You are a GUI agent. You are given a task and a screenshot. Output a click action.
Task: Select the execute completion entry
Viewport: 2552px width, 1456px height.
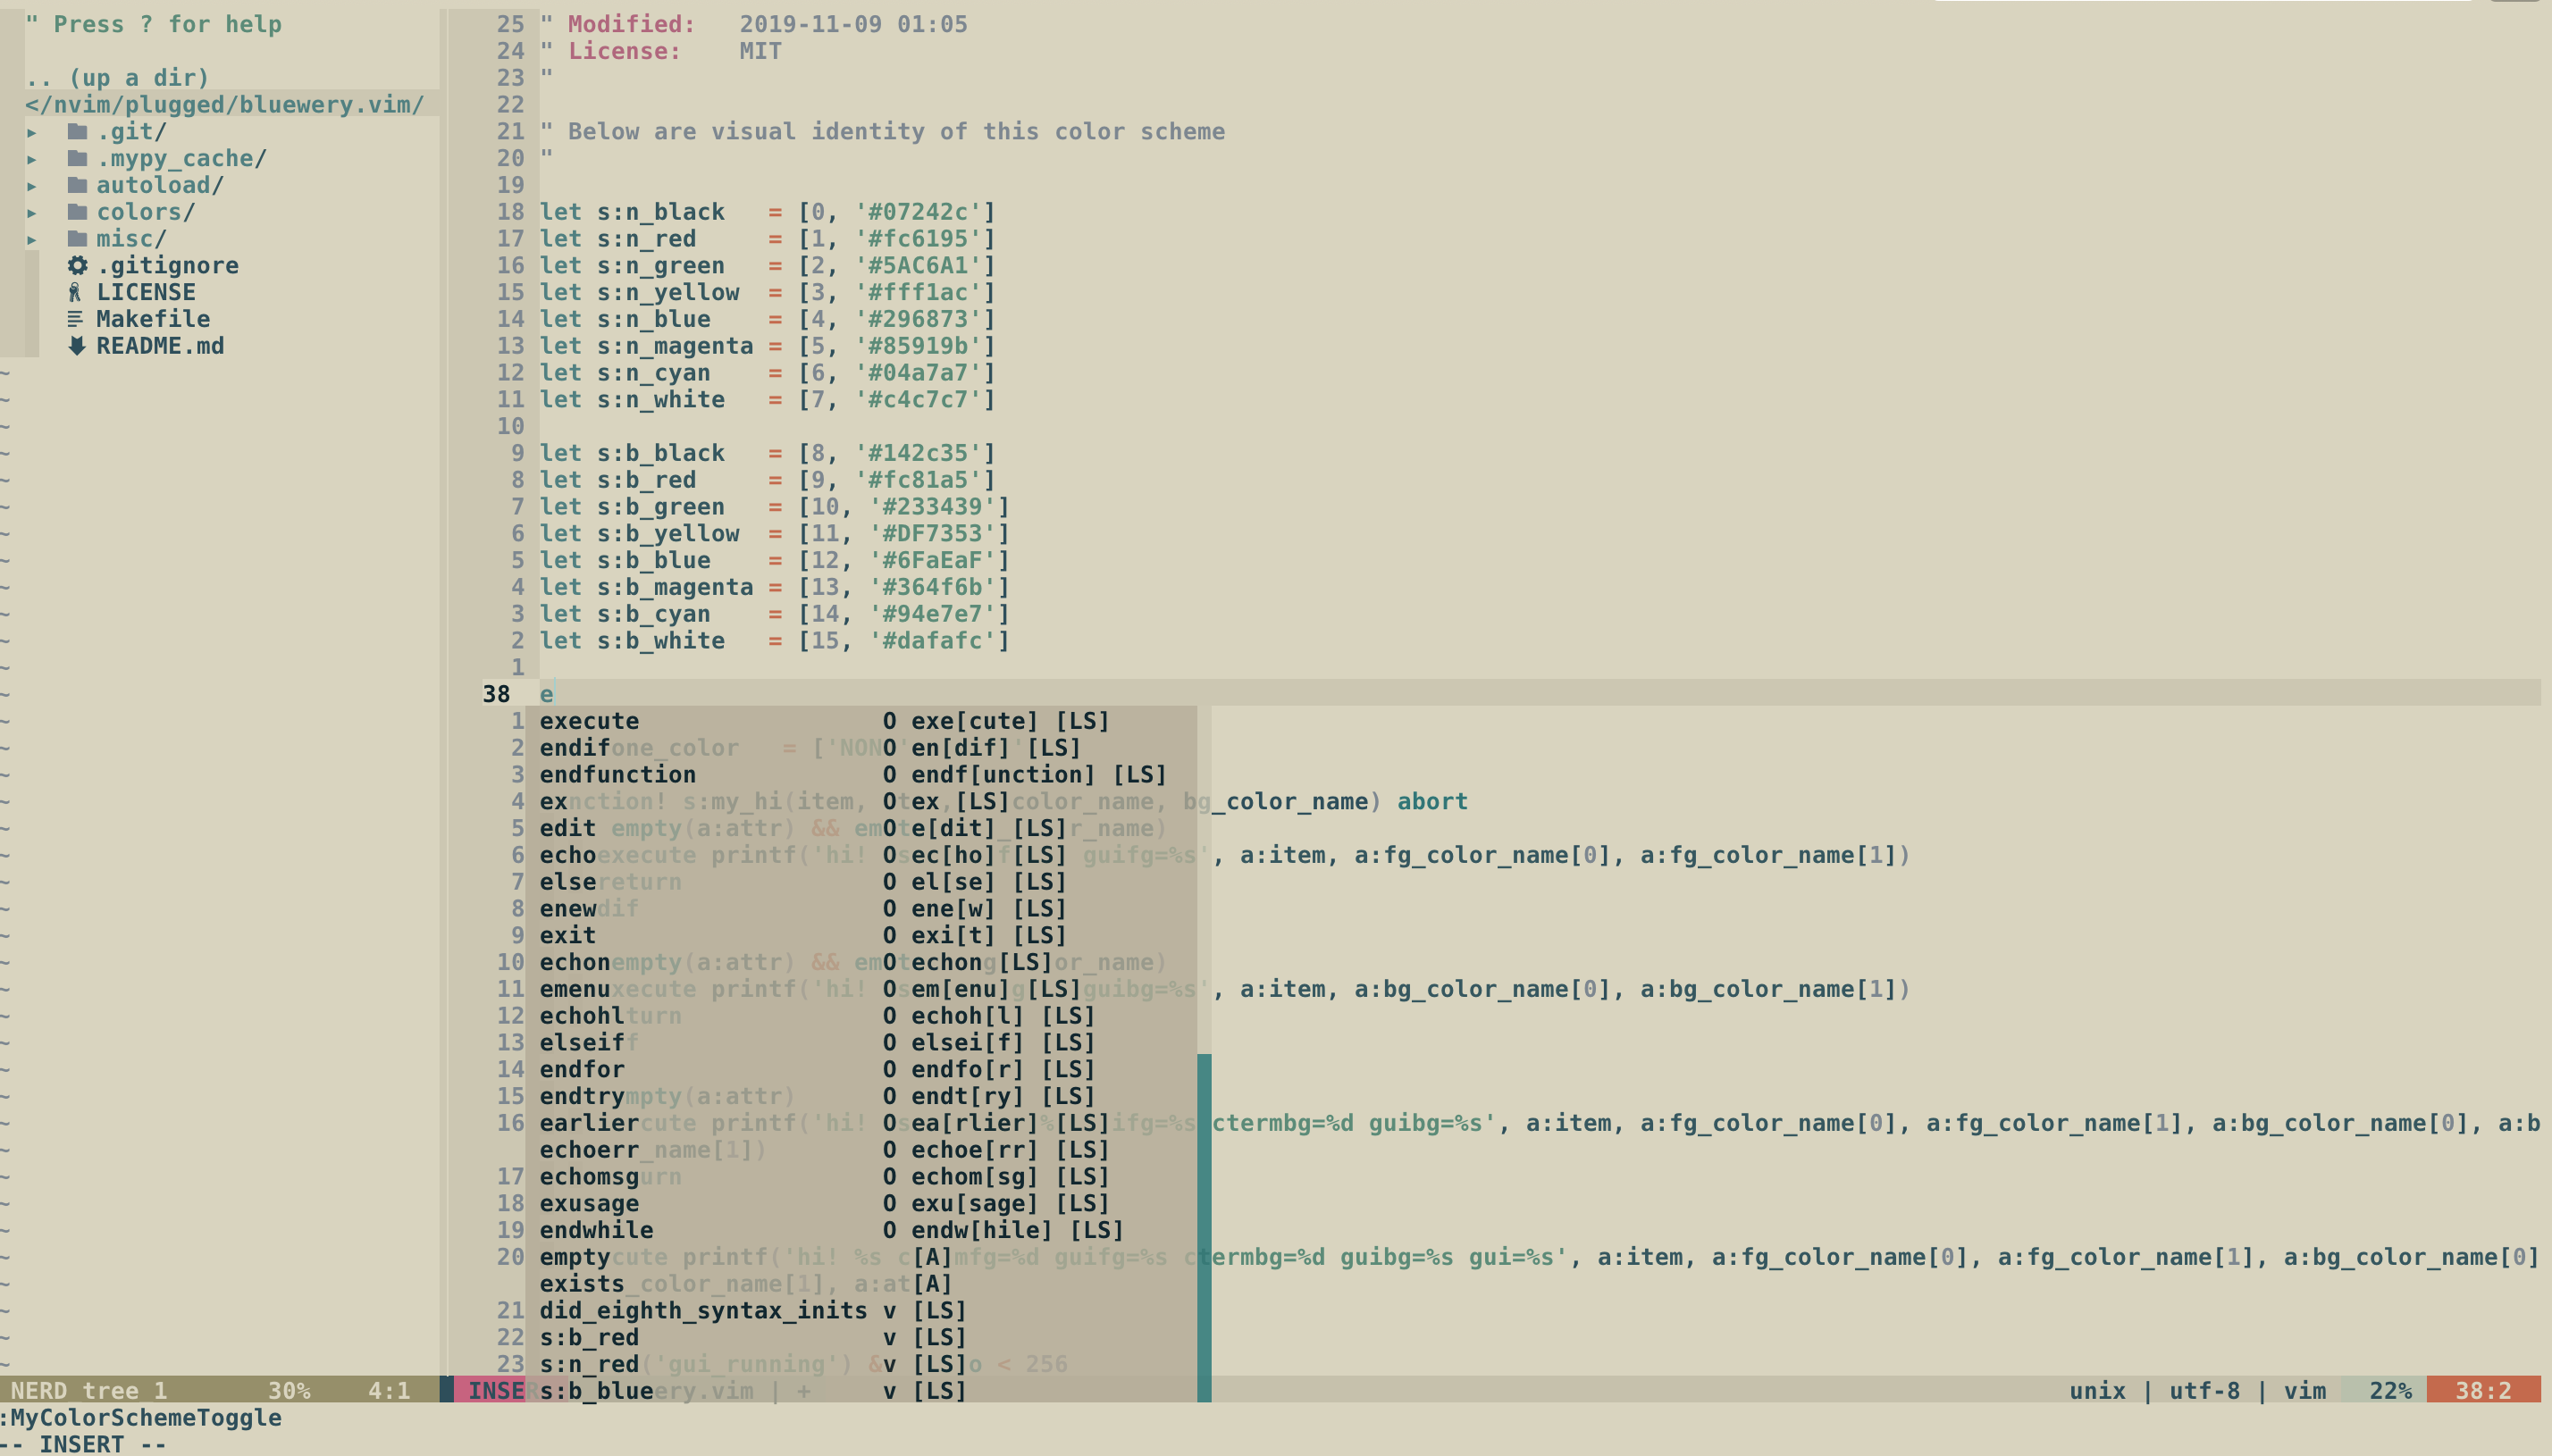coord(589,721)
